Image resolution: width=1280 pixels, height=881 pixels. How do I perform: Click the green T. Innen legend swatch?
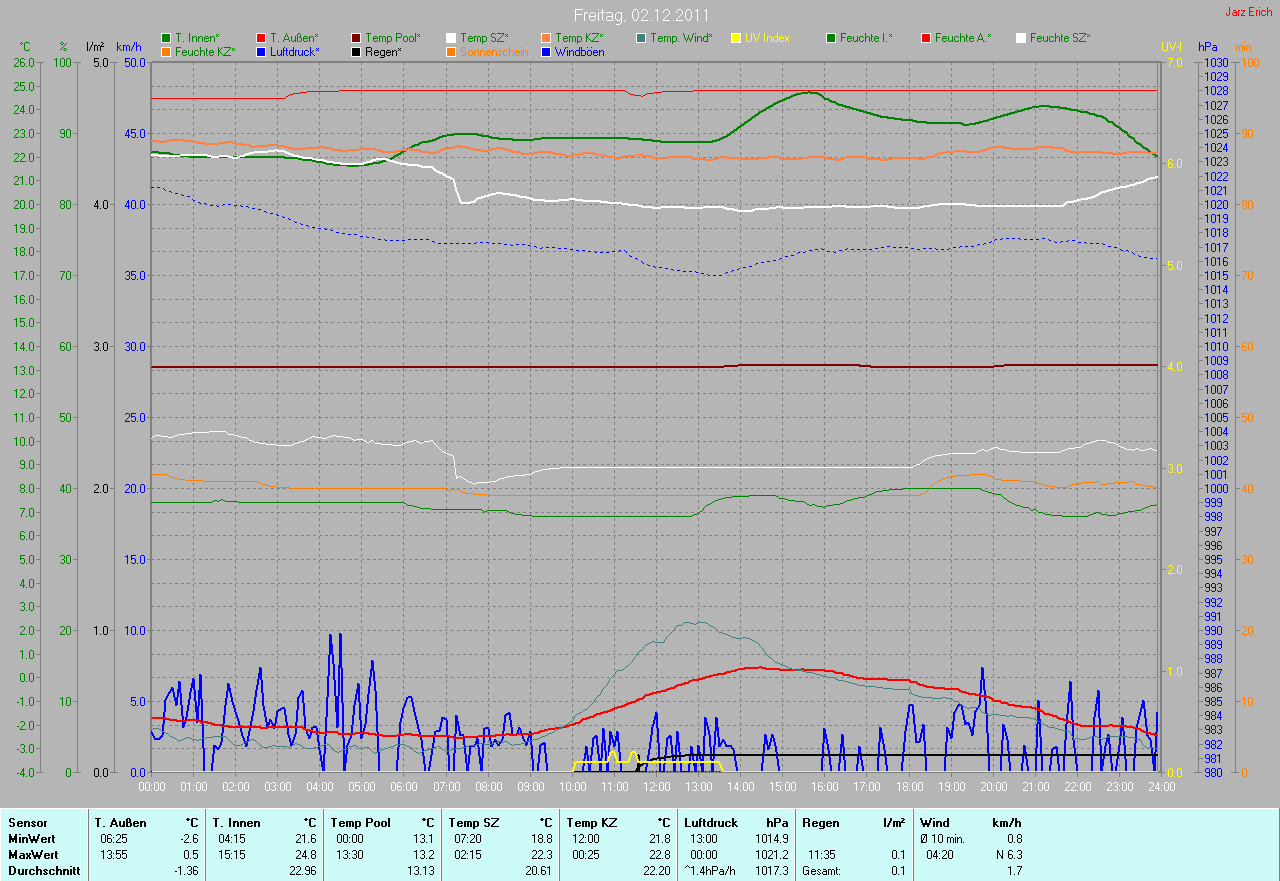[166, 38]
